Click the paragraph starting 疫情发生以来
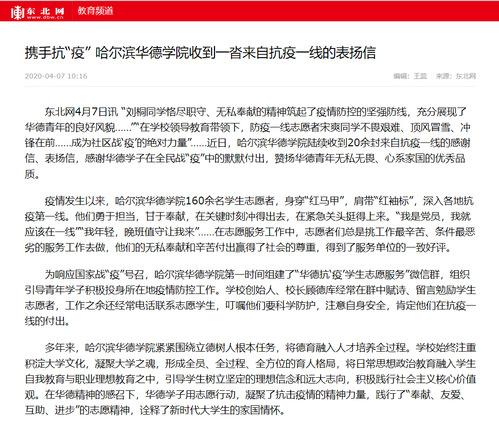The image size is (499, 432). [250, 224]
